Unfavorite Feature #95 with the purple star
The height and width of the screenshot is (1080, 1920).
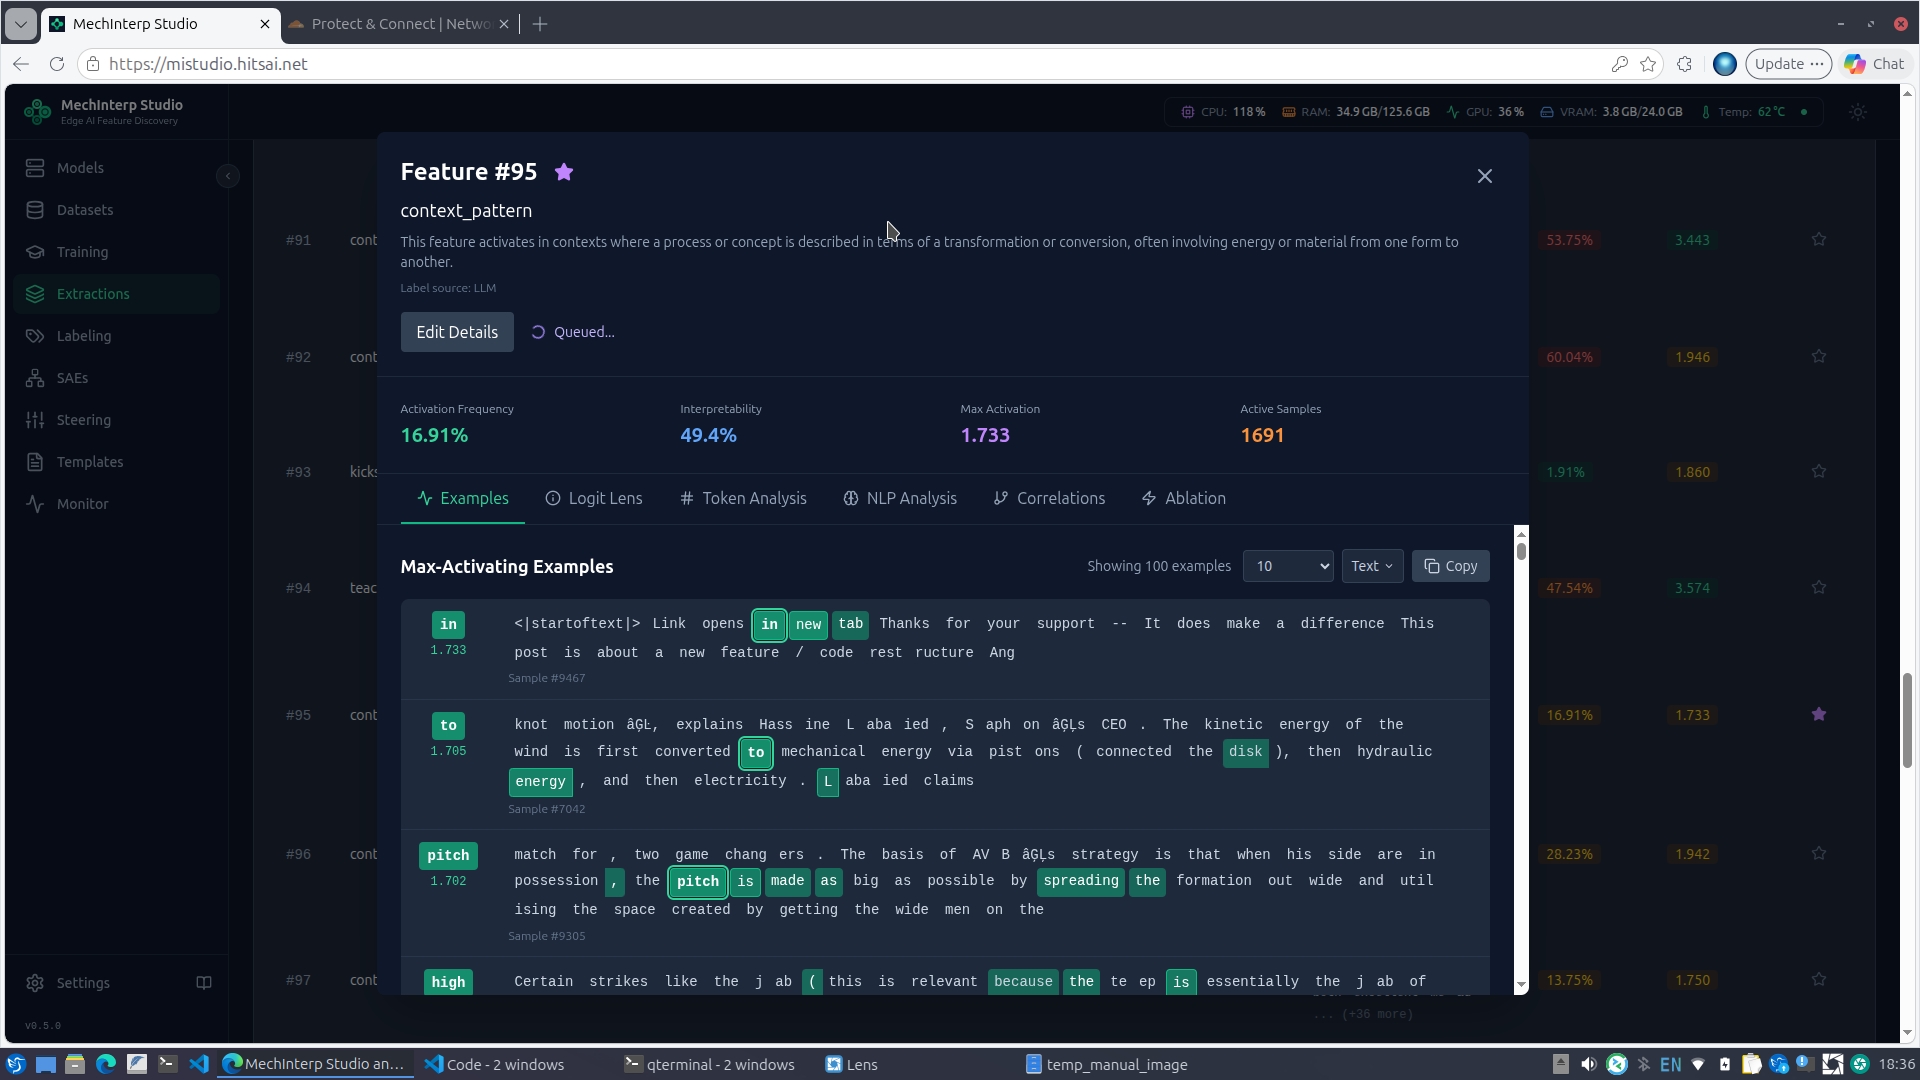[x=564, y=172]
